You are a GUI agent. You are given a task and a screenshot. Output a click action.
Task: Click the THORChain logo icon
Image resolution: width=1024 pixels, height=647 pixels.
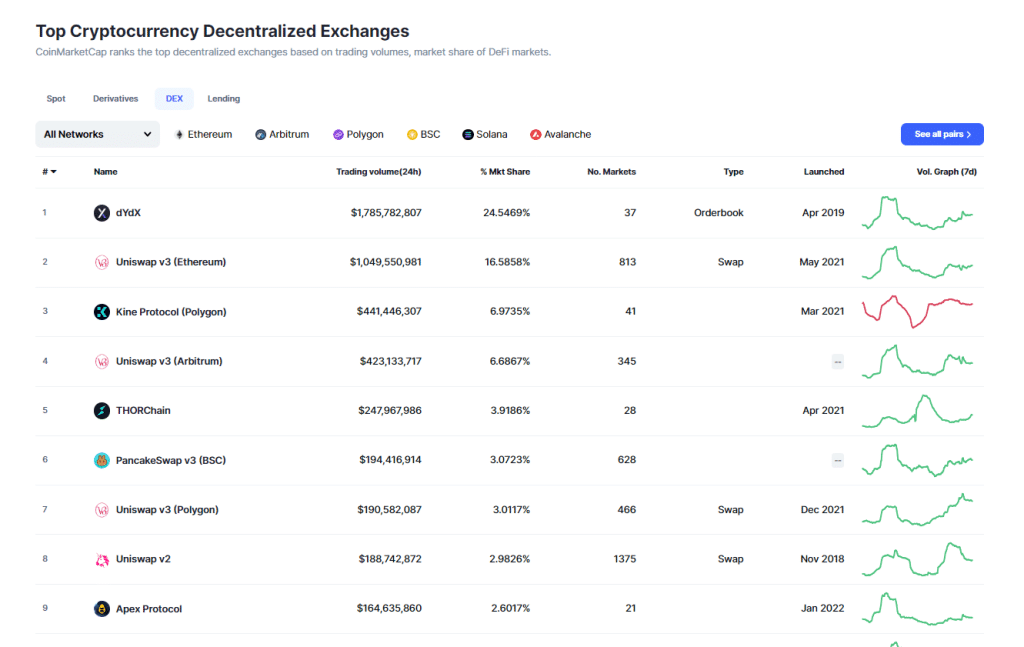pyautogui.click(x=101, y=411)
